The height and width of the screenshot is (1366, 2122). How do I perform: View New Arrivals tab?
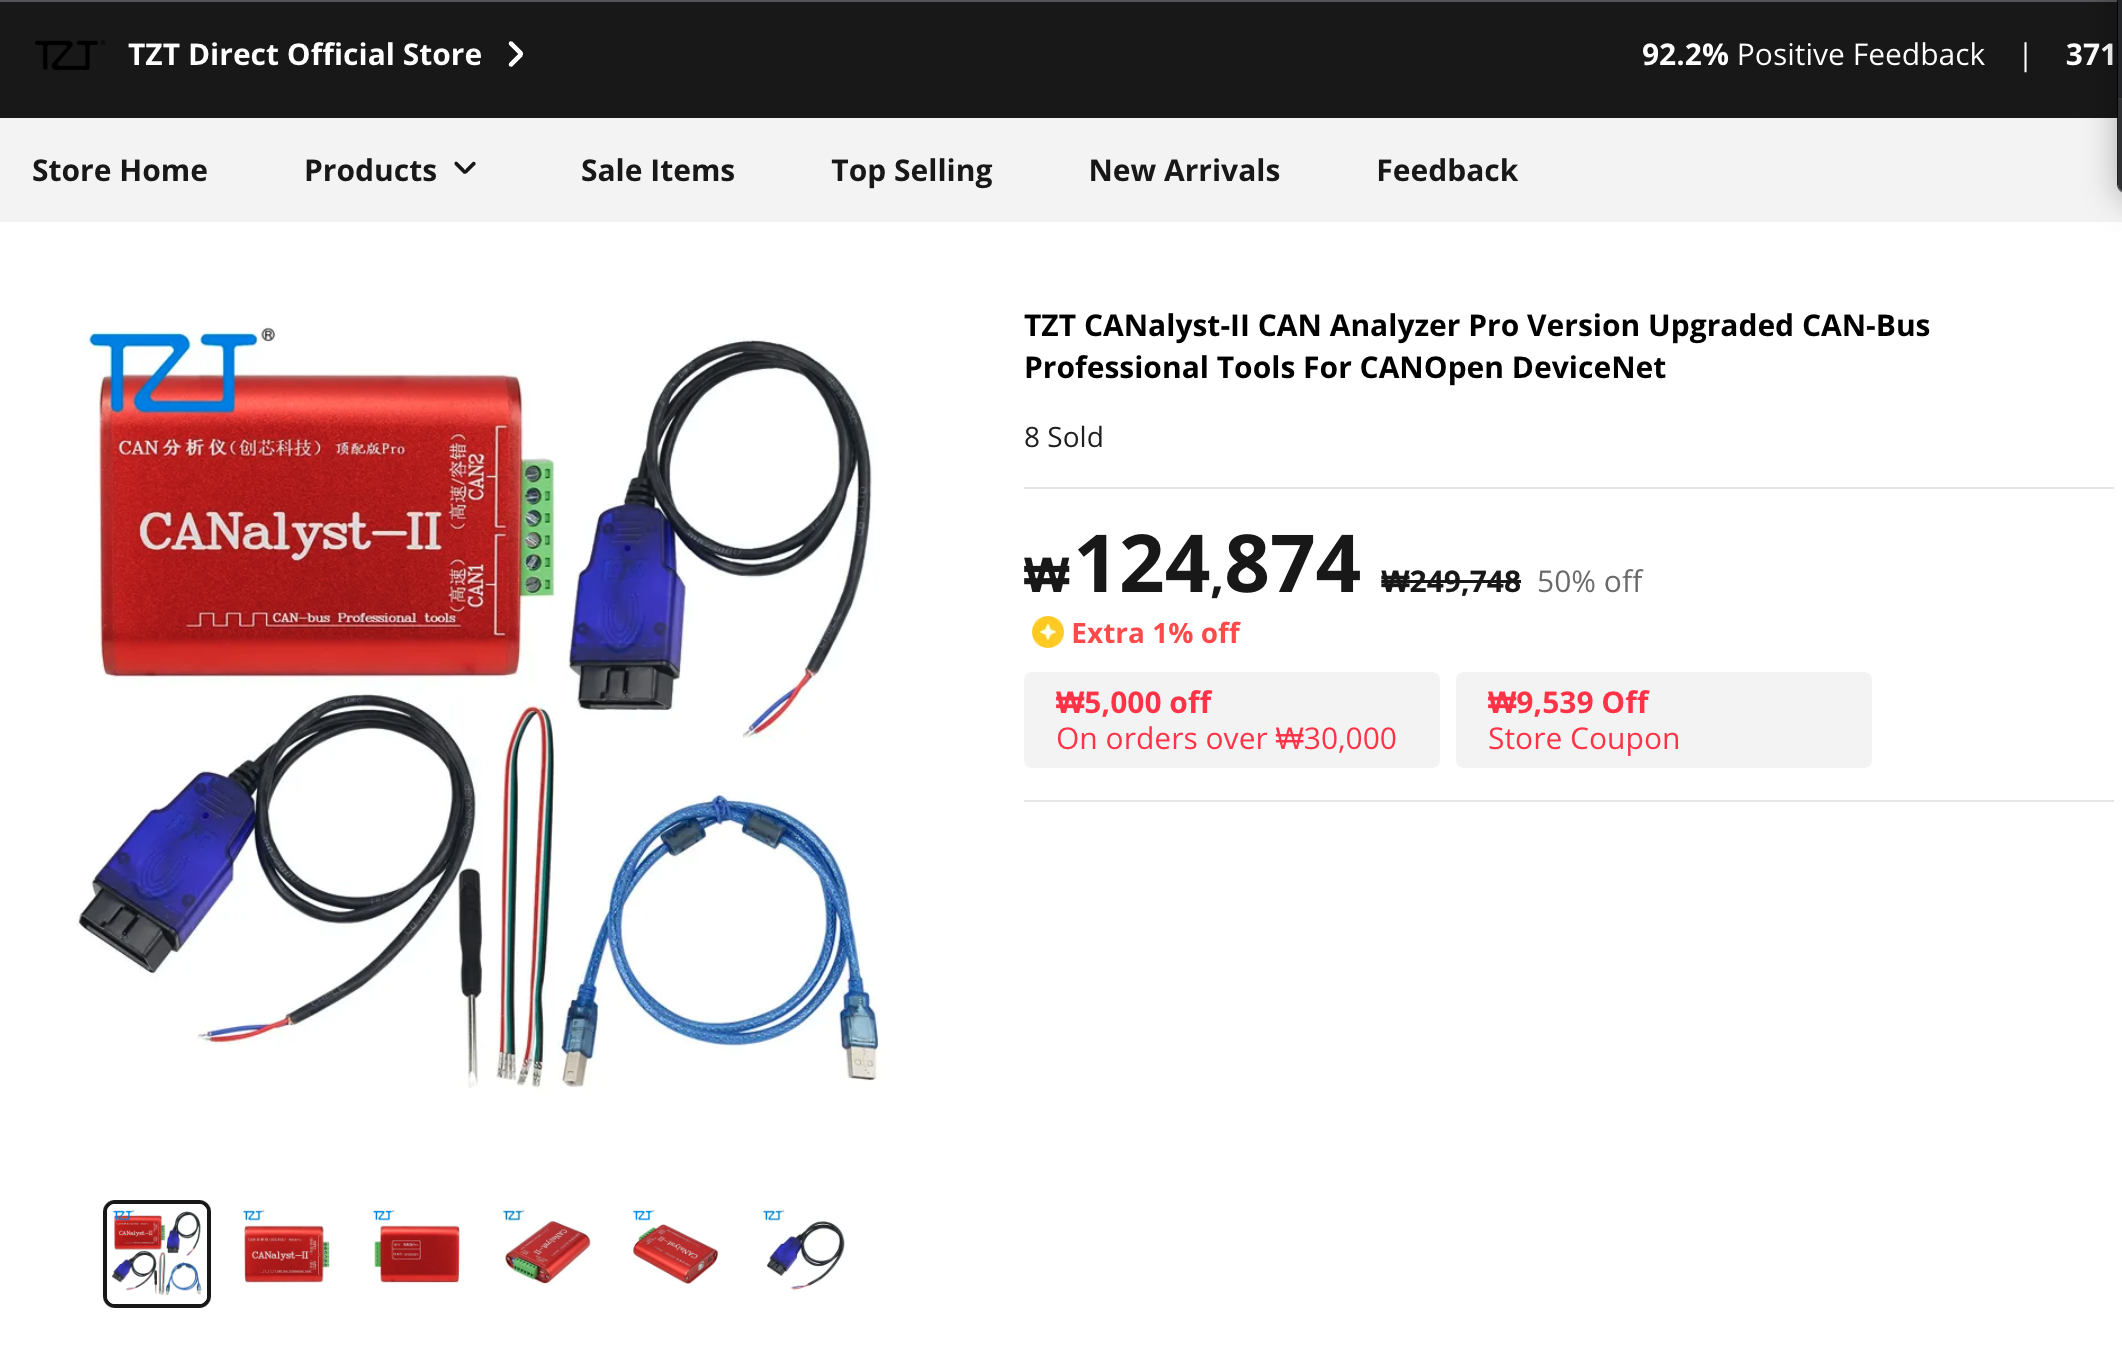1184,170
